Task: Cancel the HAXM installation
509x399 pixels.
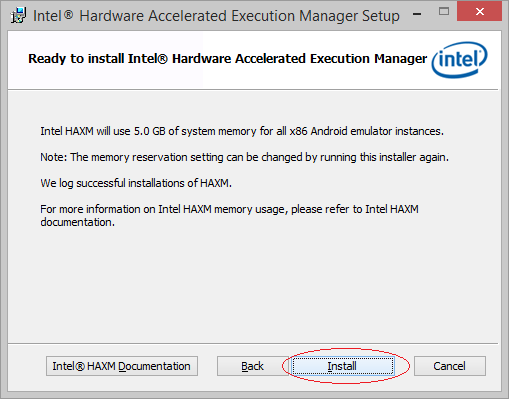Action: tap(449, 366)
